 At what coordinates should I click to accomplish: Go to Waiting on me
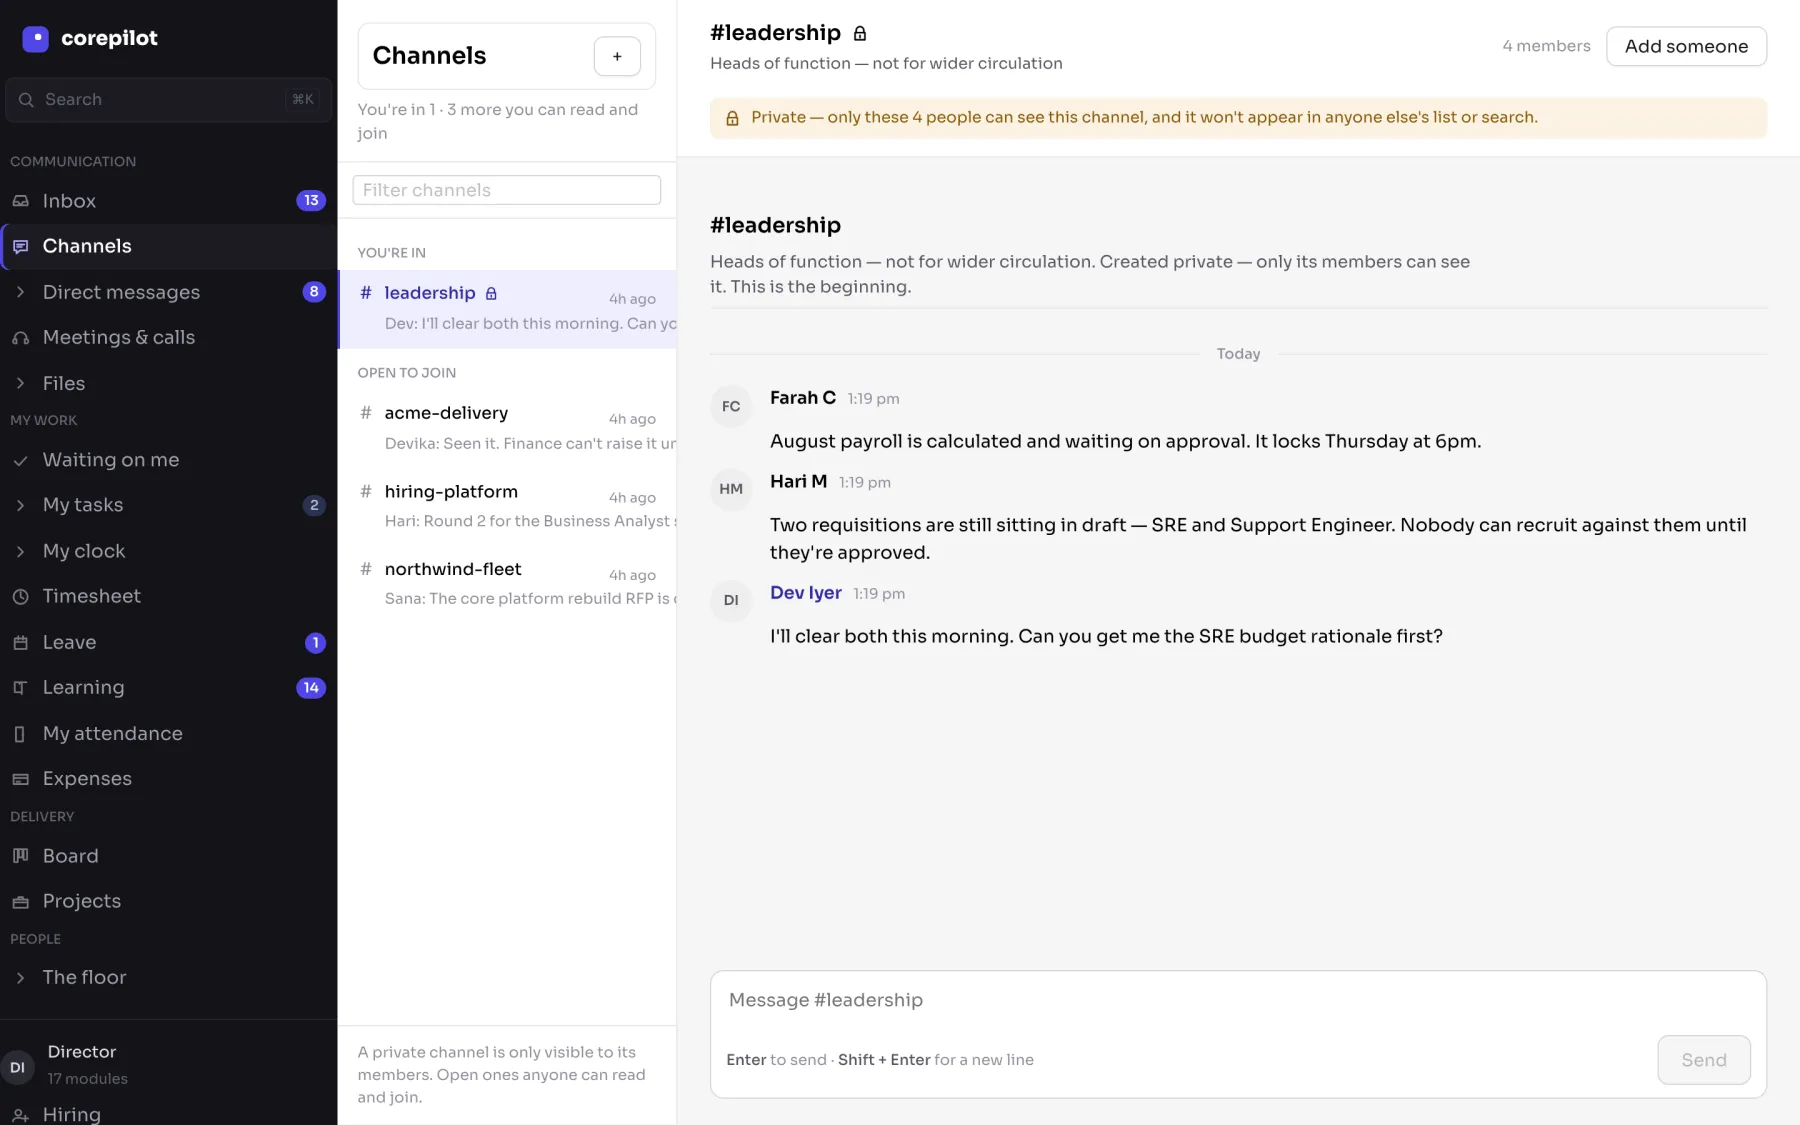point(168,460)
